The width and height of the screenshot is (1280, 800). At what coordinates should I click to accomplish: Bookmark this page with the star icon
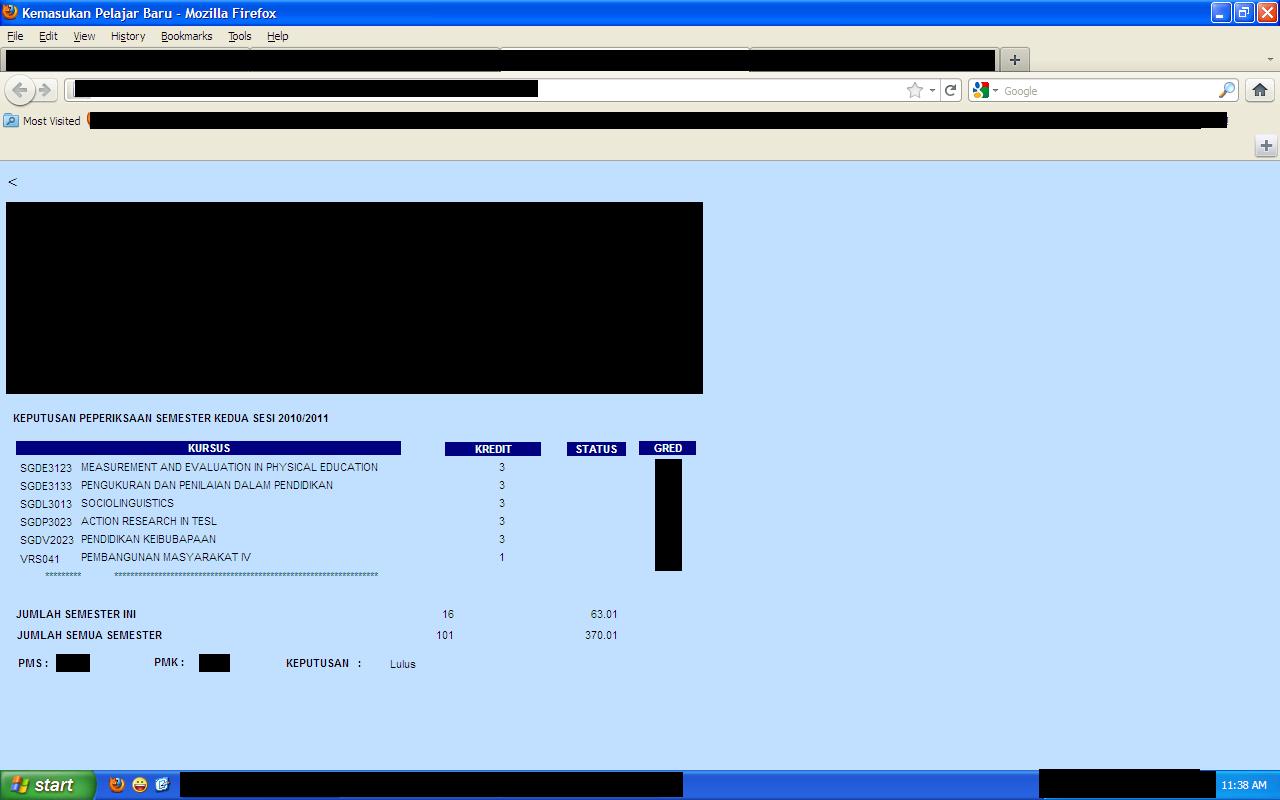[x=915, y=90]
